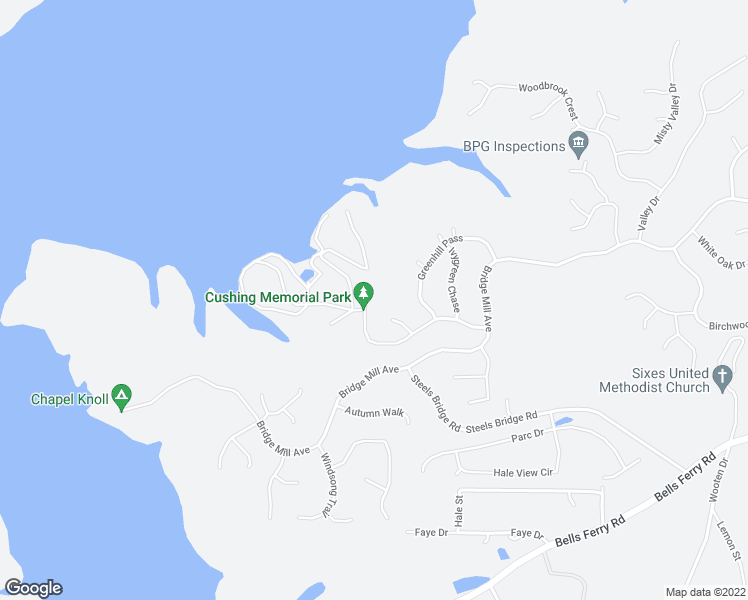The width and height of the screenshot is (748, 600).
Task: Click the Autumn Walk street label
Action: tap(374, 412)
